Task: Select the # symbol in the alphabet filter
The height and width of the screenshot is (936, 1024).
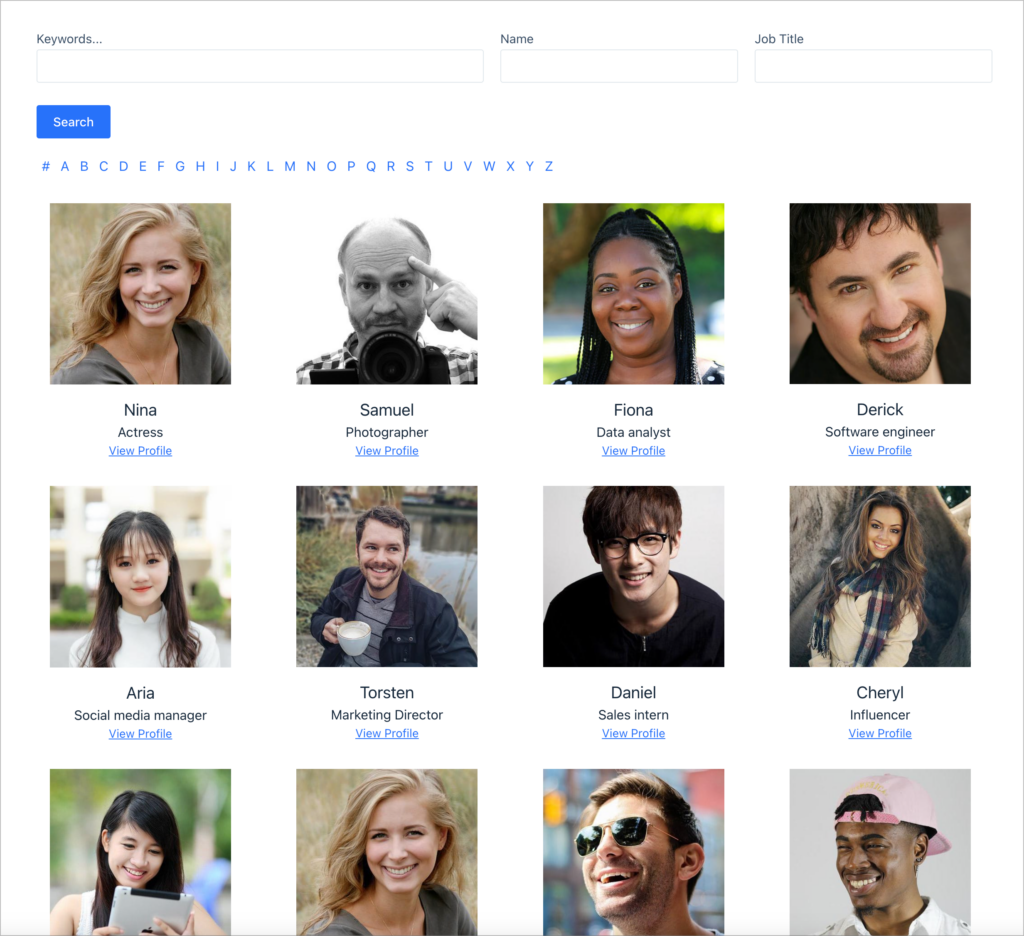Action: (x=45, y=166)
